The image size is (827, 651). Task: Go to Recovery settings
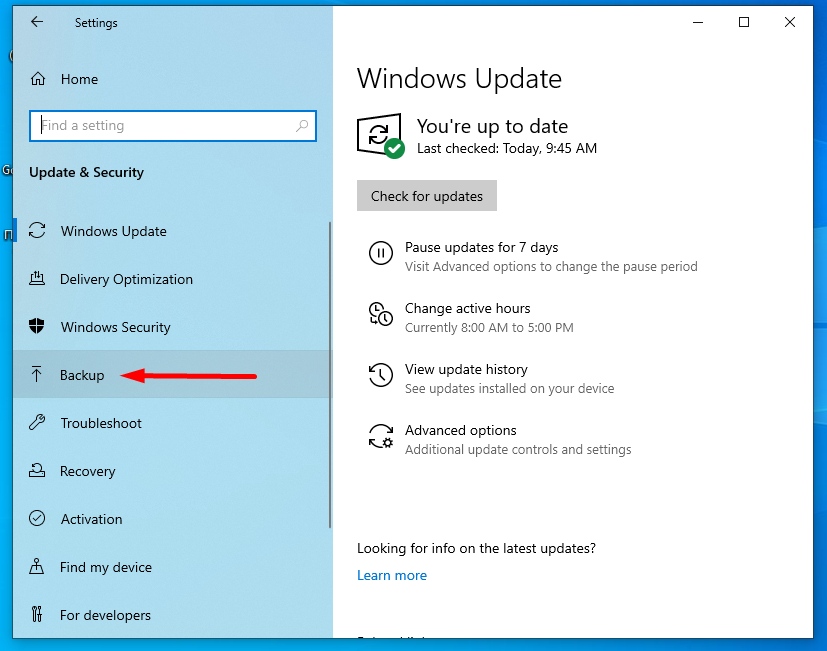[x=88, y=471]
